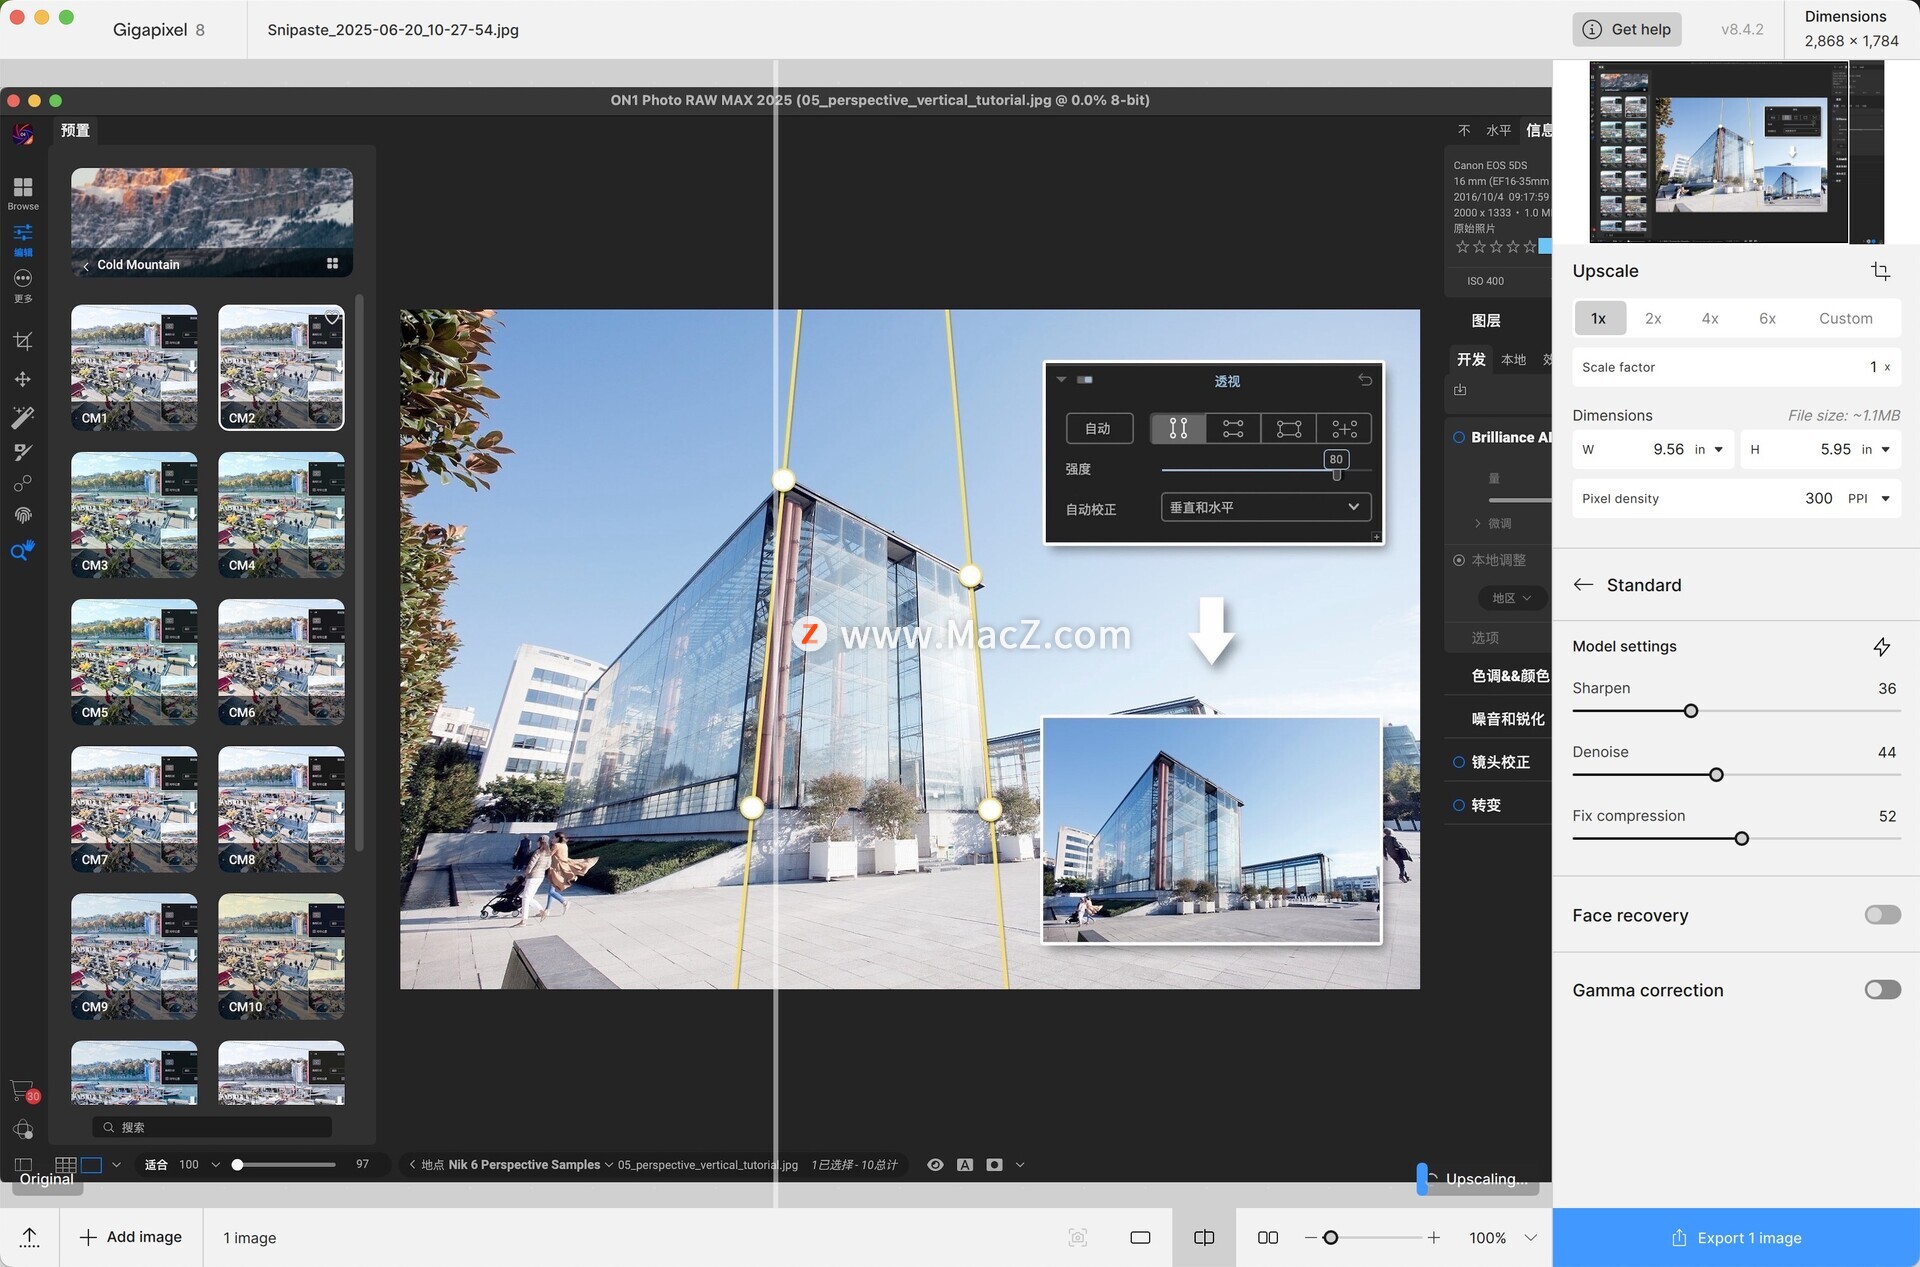Click the lightning auto model settings icon

coord(1881,647)
